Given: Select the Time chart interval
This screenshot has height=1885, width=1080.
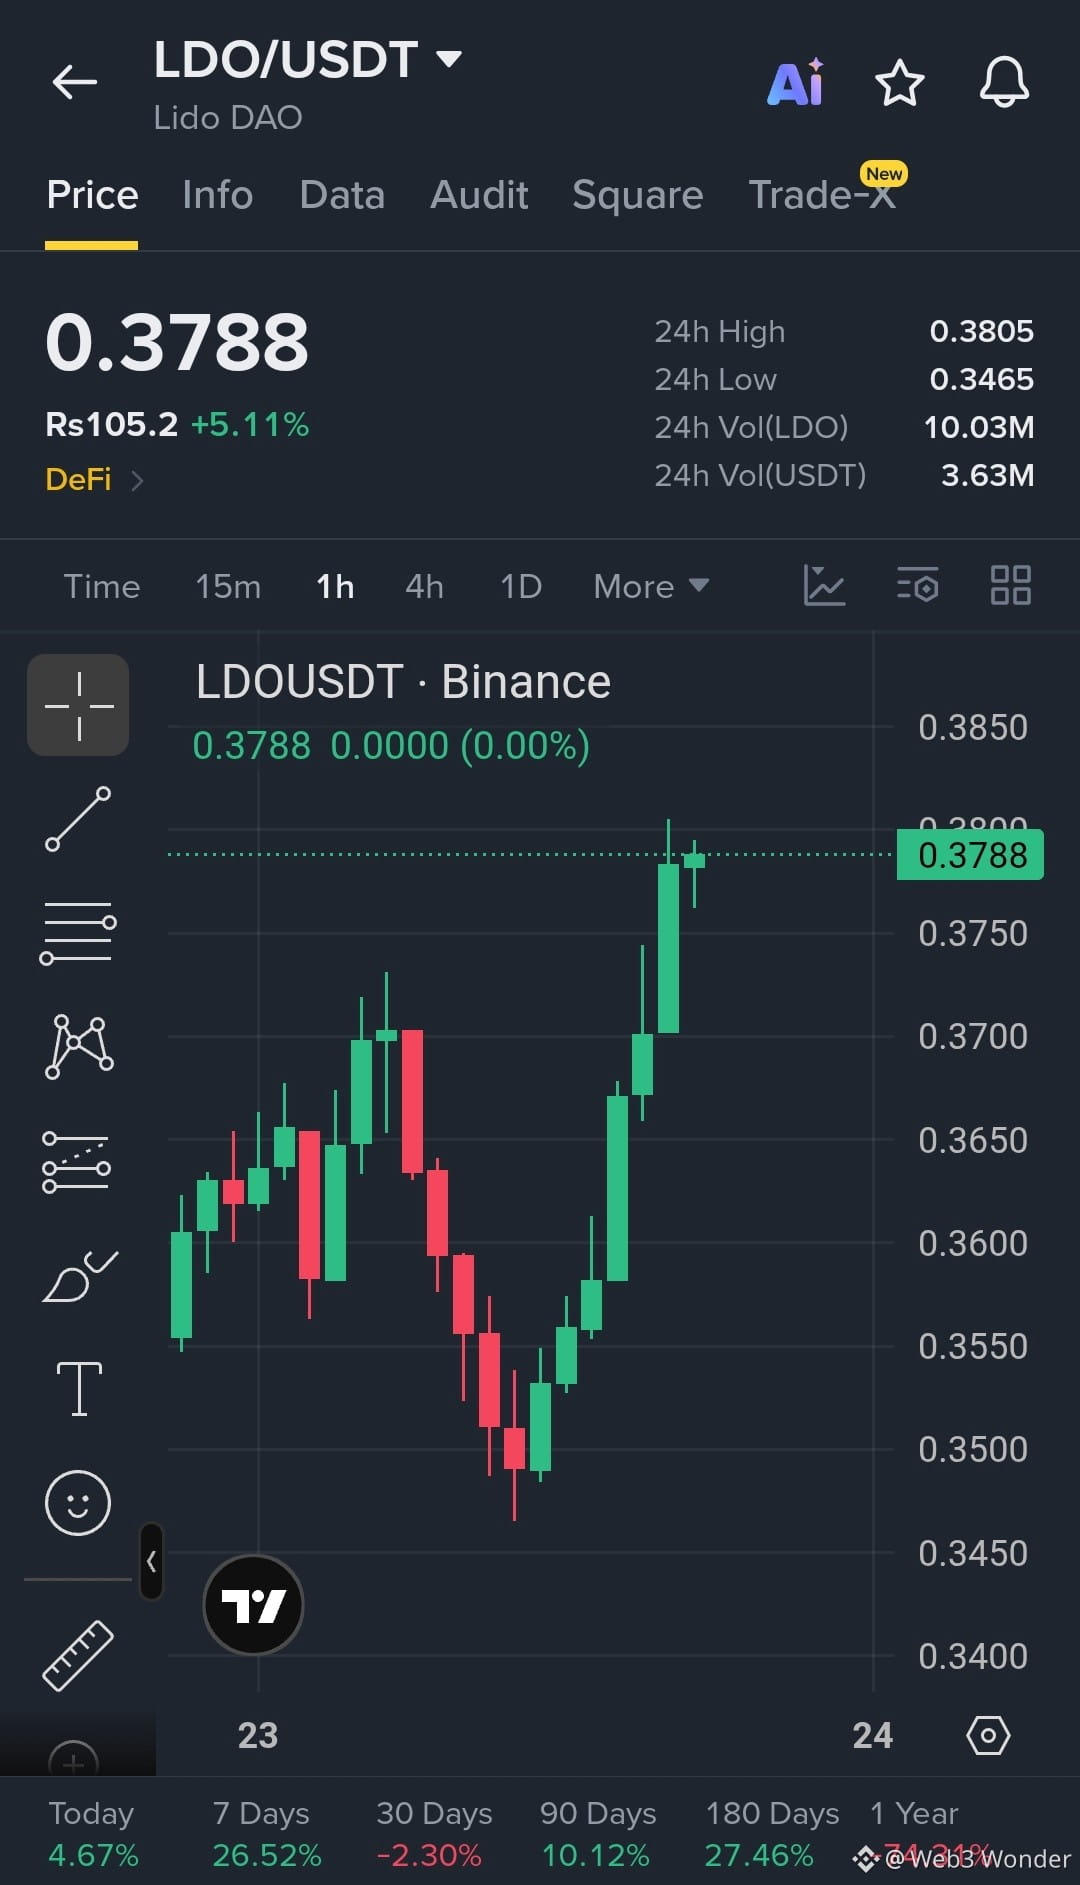Looking at the screenshot, I should pyautogui.click(x=102, y=586).
